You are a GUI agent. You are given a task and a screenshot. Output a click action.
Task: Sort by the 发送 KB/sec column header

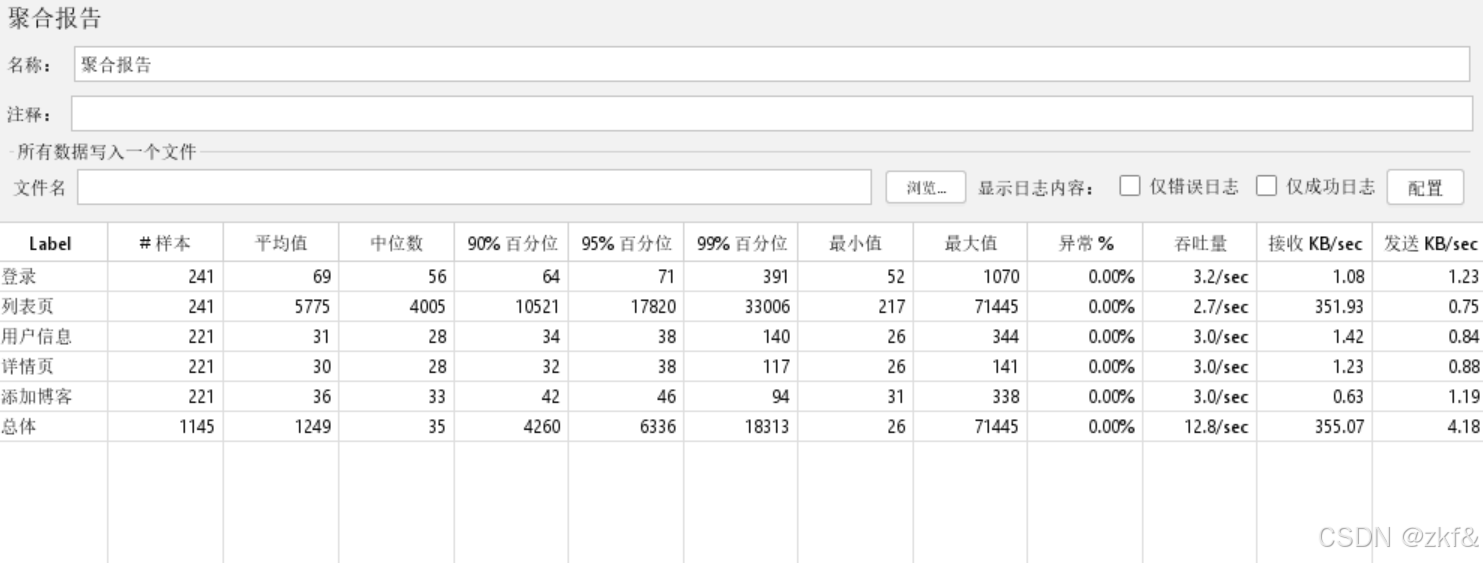click(x=1430, y=244)
